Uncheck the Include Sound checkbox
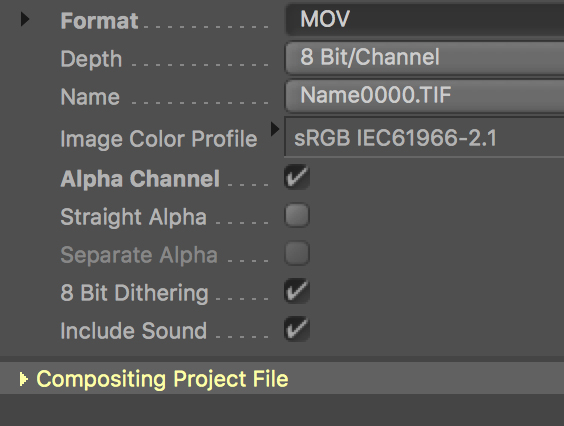The width and height of the screenshot is (564, 426). click(297, 329)
